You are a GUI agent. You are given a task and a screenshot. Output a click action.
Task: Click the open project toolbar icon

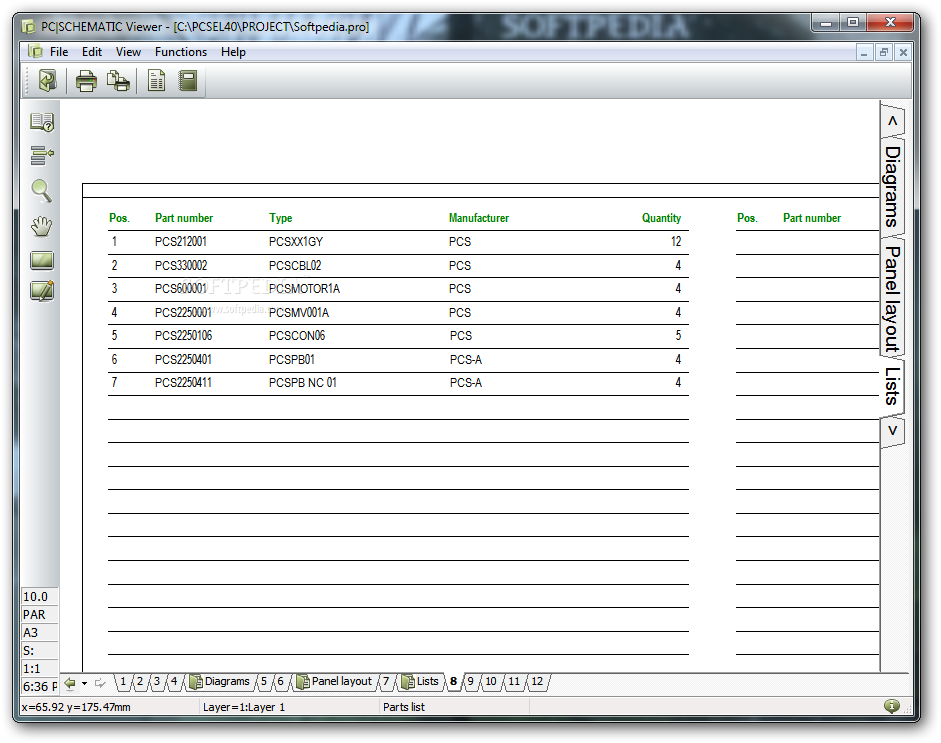47,80
